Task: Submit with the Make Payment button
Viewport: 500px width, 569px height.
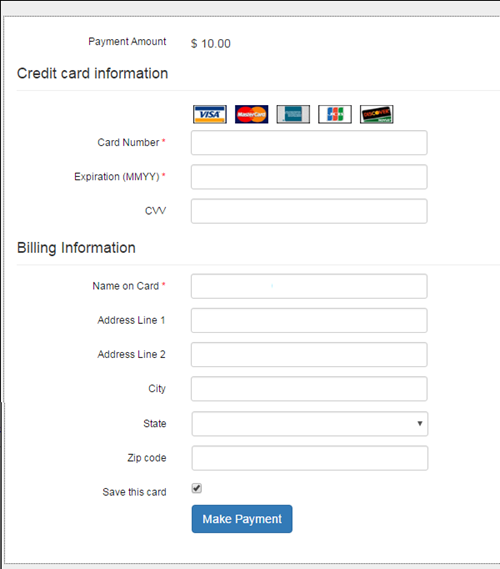Action: [242, 519]
